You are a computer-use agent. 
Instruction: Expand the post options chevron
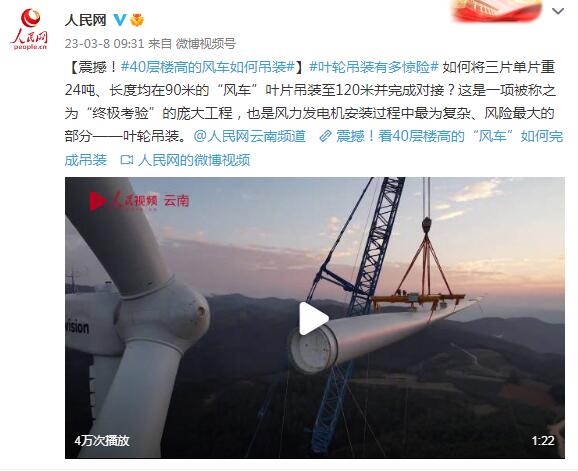[x=558, y=11]
